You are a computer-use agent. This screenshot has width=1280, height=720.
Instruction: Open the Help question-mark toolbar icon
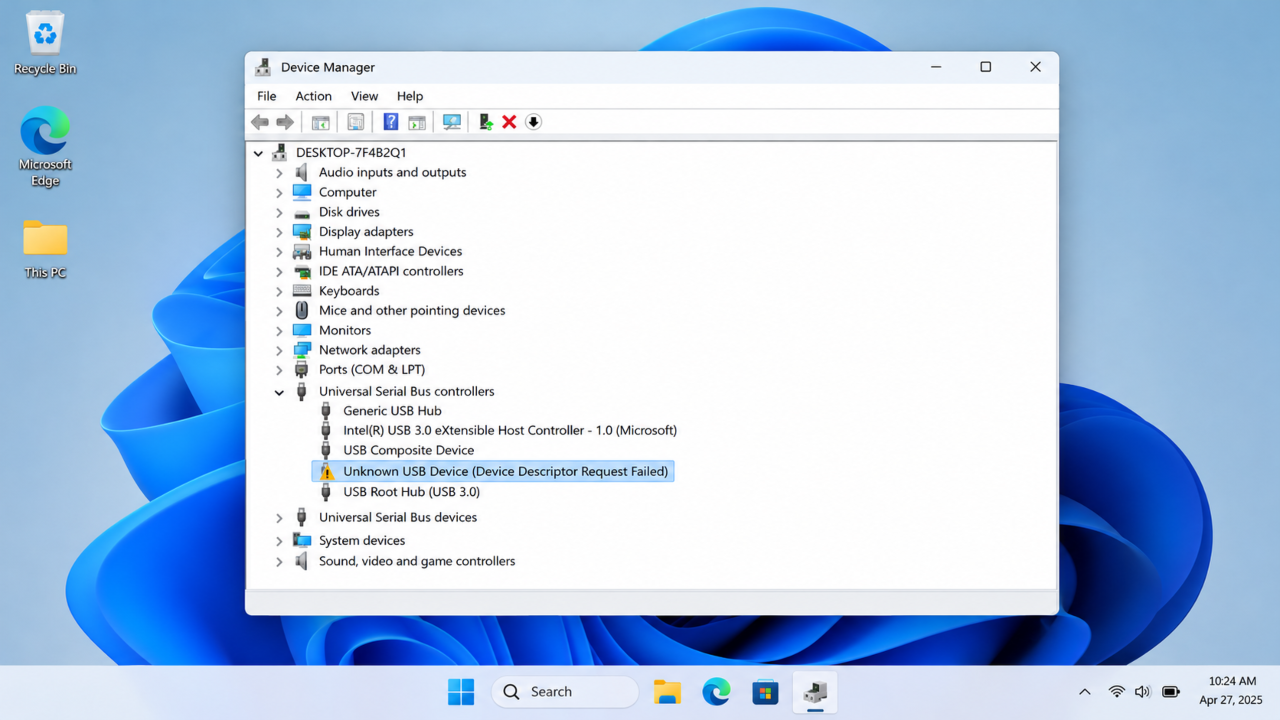pos(391,122)
